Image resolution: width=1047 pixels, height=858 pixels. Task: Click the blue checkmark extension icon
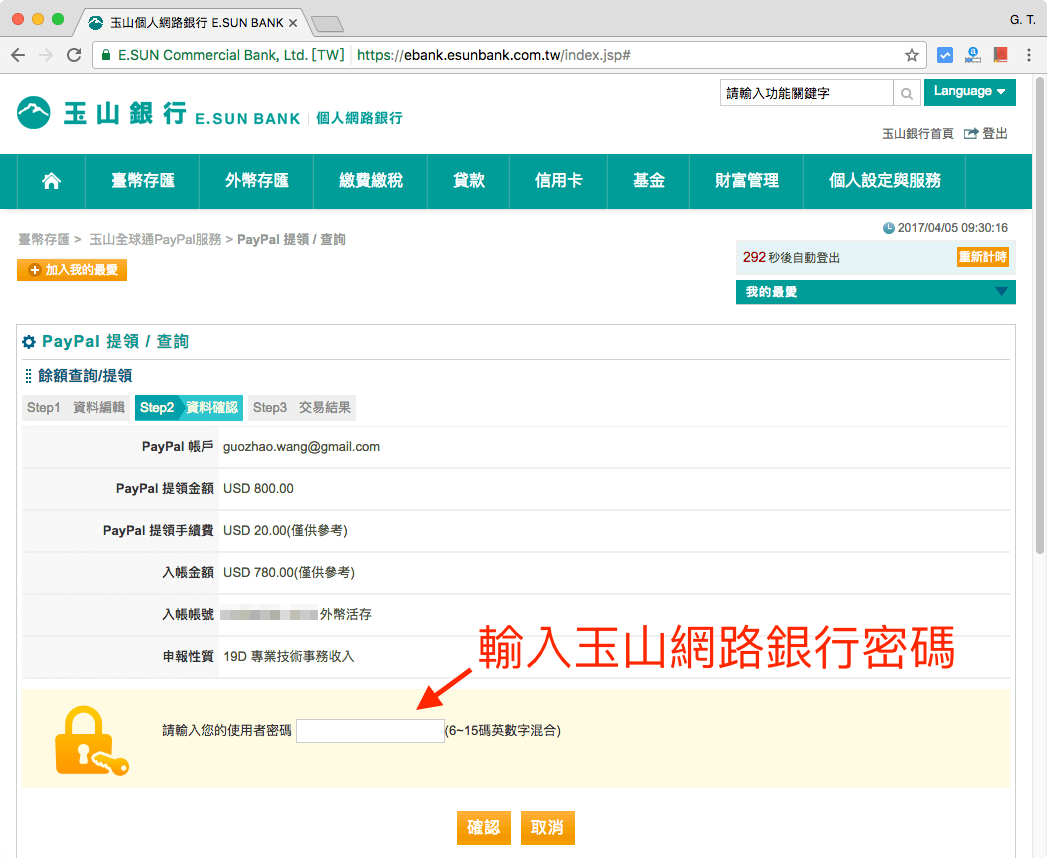(944, 55)
